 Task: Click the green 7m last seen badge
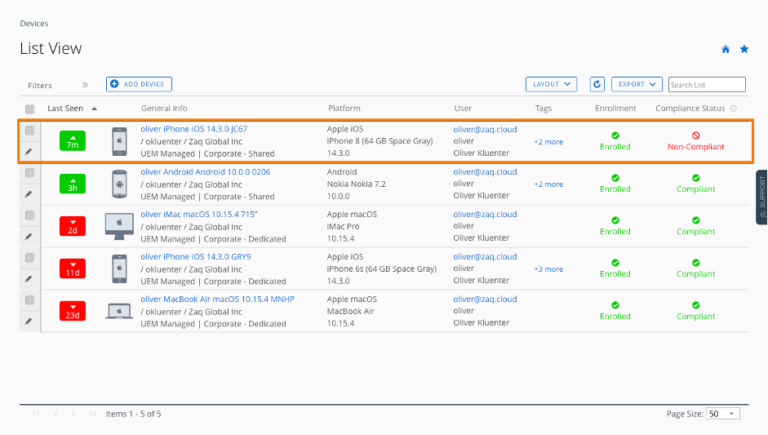(72, 141)
